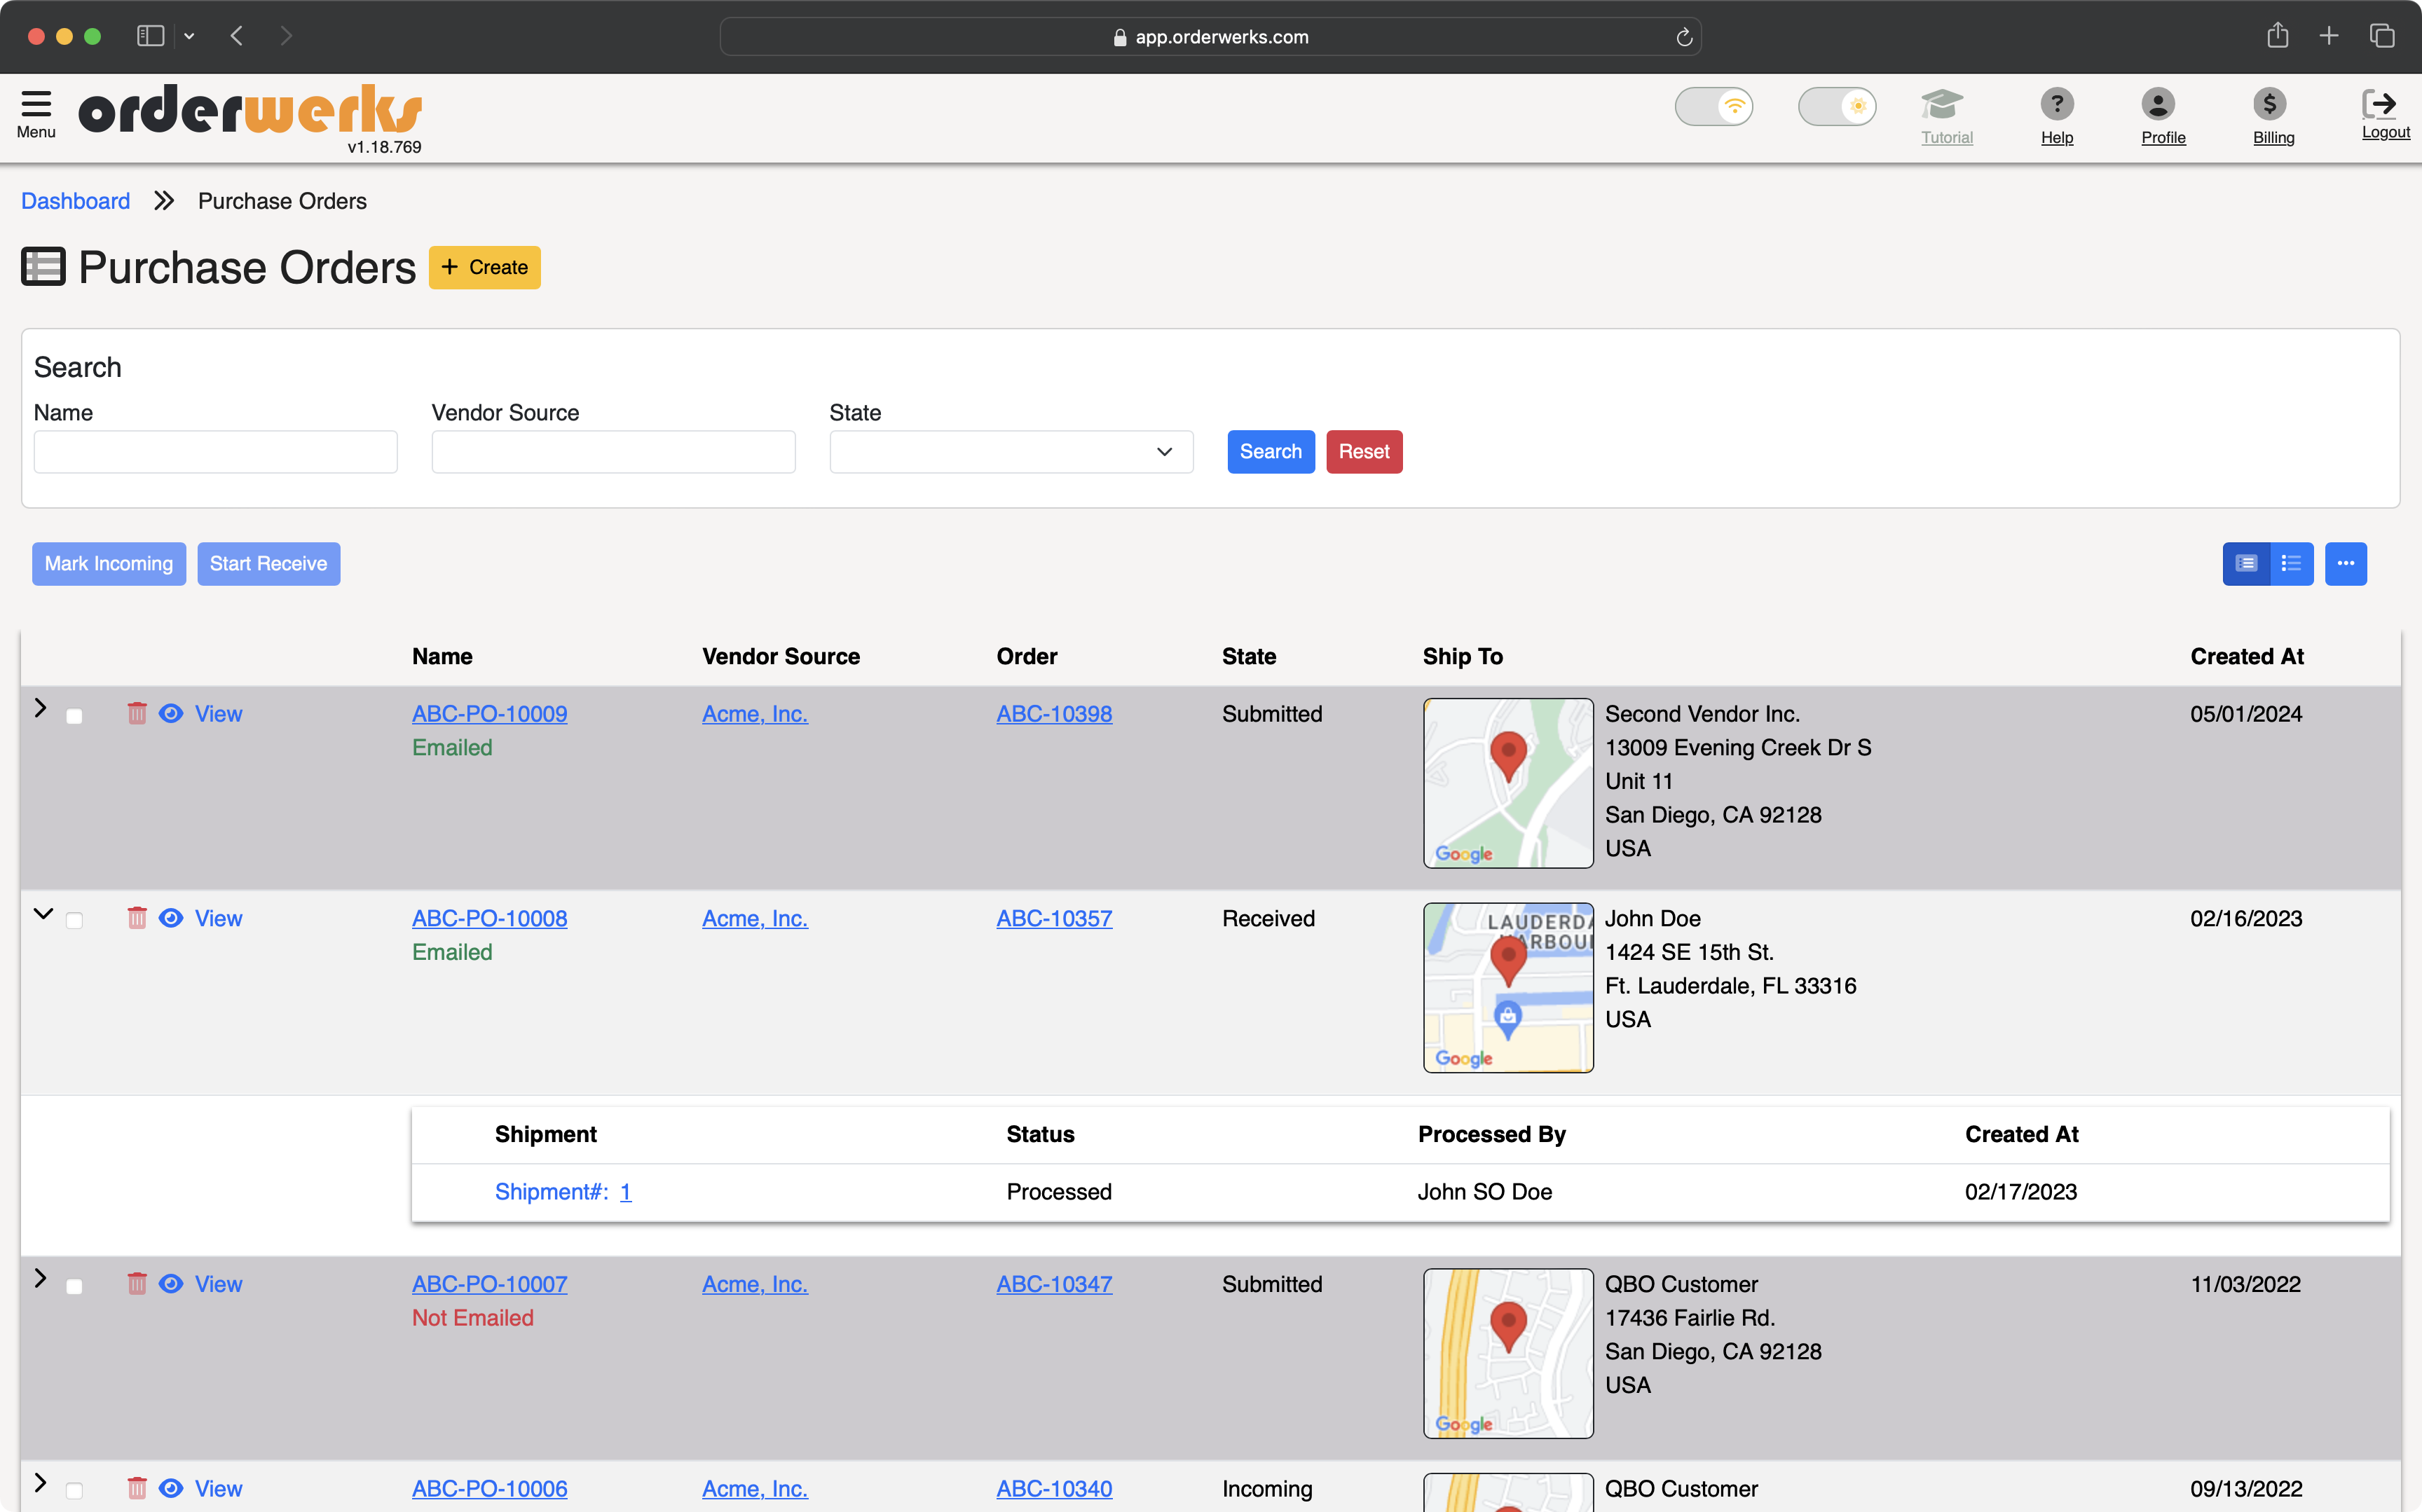Image resolution: width=2422 pixels, height=1512 pixels.
Task: Expand the ABC-PO-10009 row
Action: [x=41, y=708]
